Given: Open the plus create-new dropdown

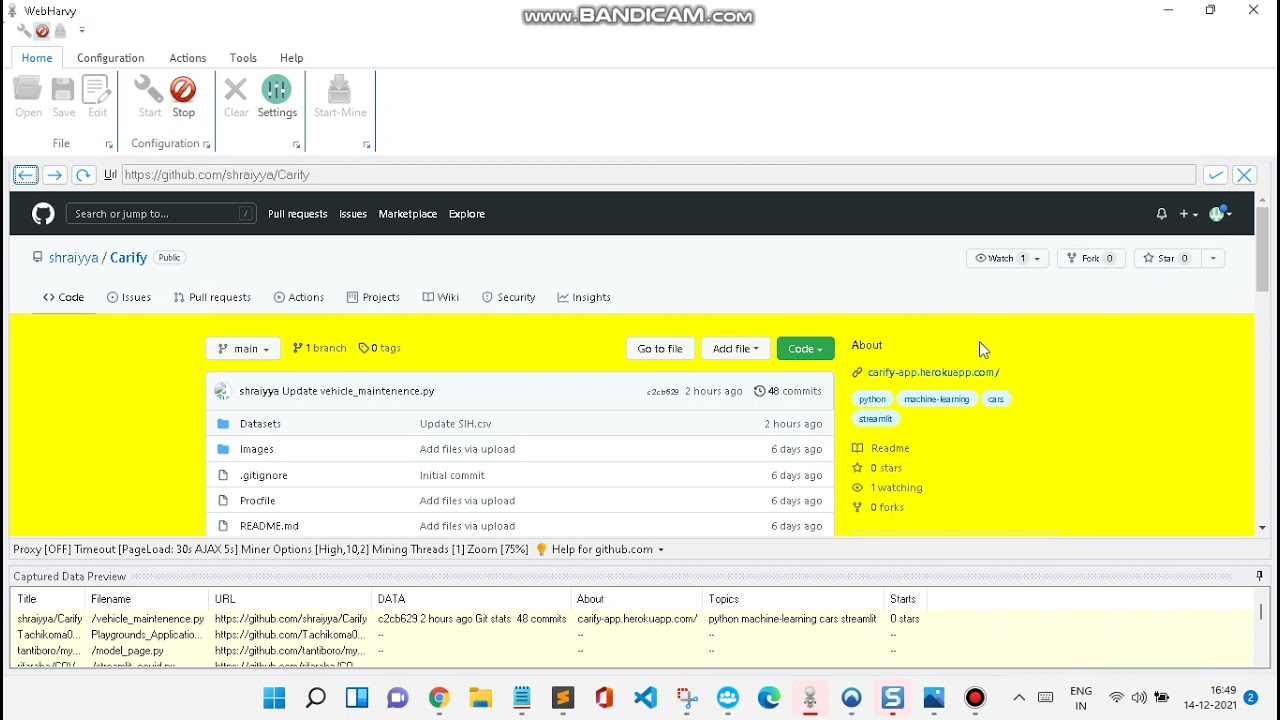Looking at the screenshot, I should (1188, 214).
